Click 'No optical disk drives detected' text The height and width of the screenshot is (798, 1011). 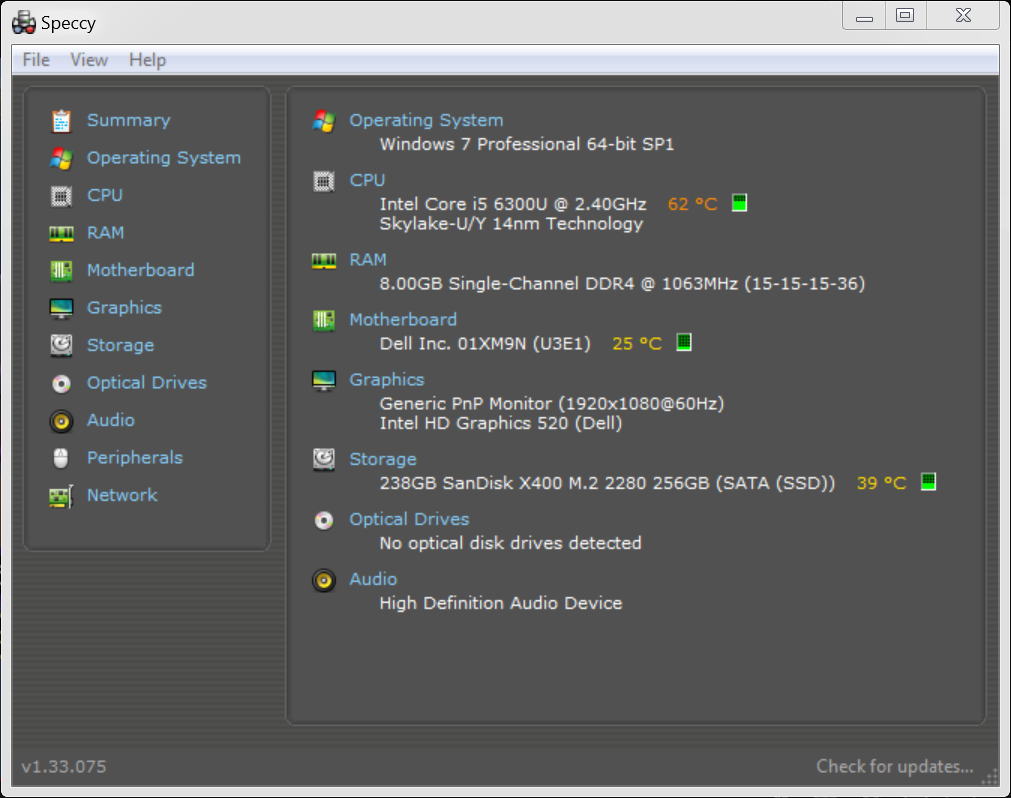(511, 543)
